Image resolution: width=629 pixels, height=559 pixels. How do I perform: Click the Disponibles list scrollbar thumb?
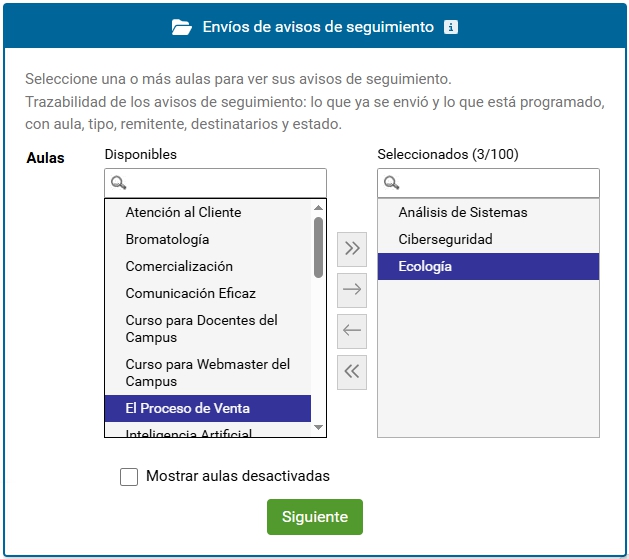[x=319, y=247]
